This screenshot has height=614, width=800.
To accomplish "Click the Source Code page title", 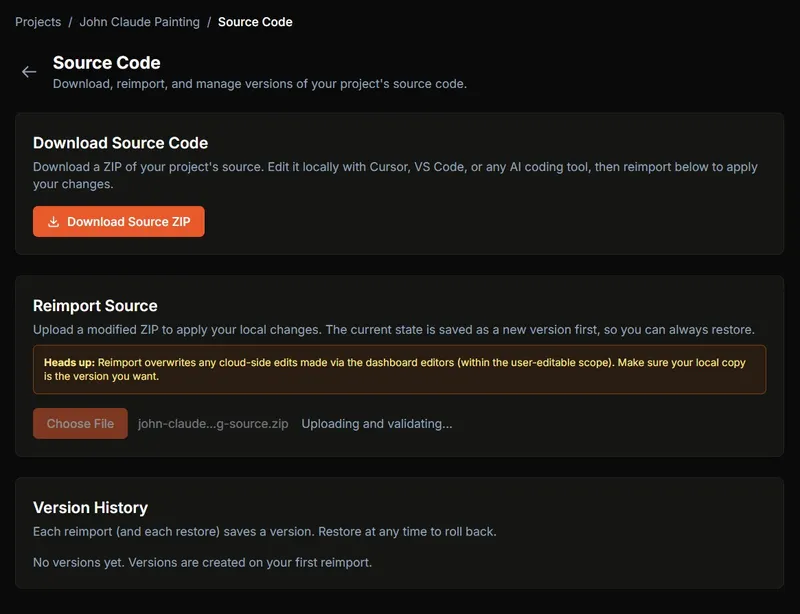I will point(107,63).
